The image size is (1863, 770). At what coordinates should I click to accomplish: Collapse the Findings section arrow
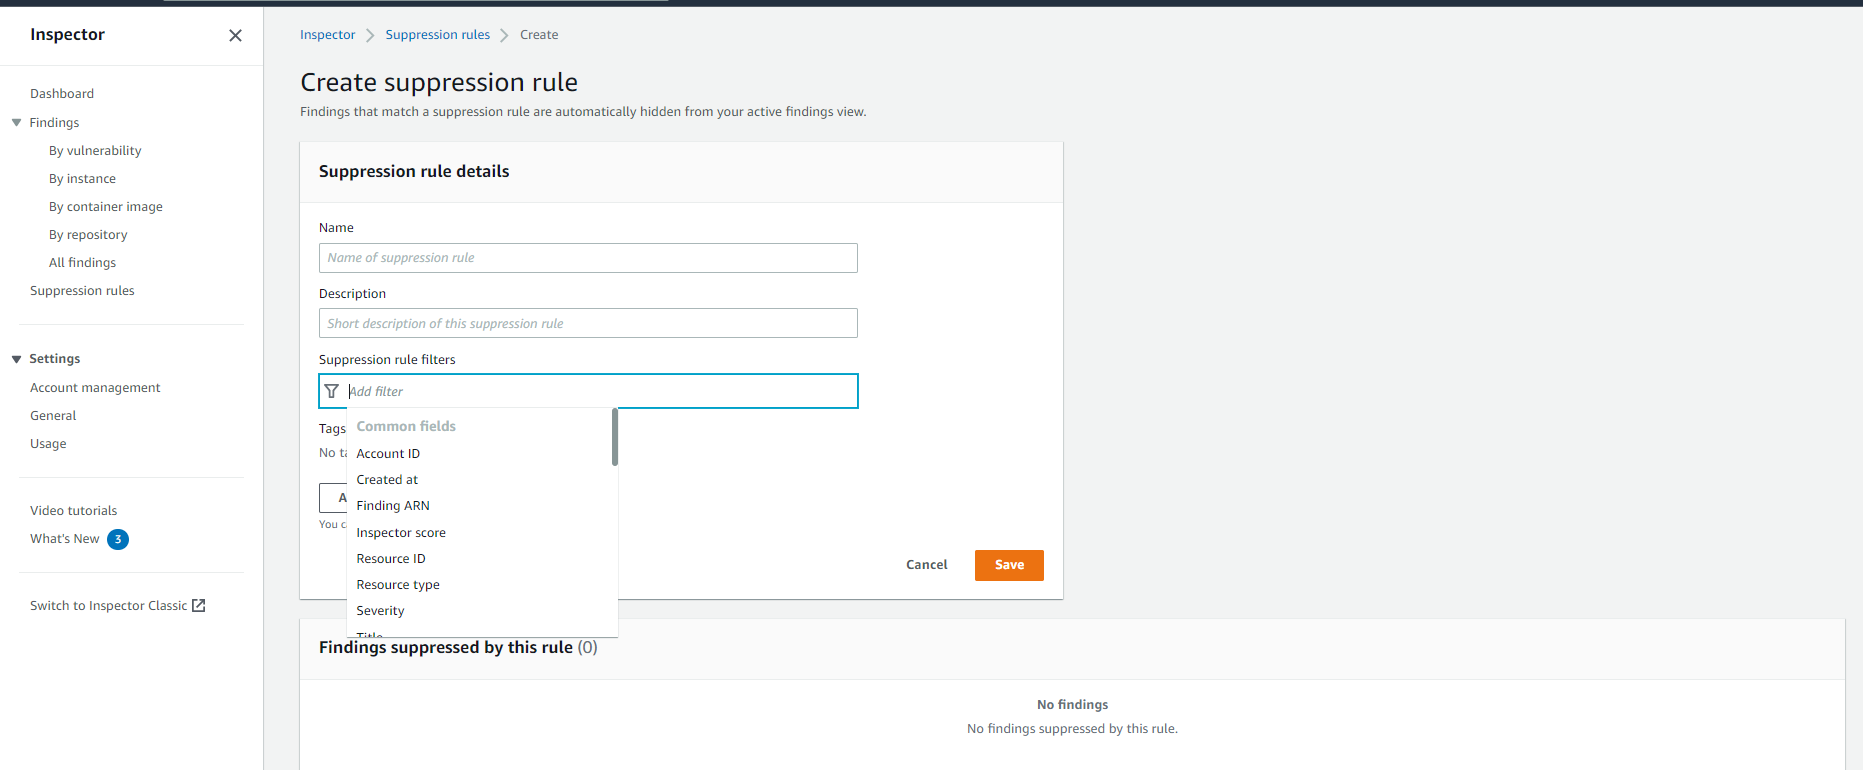pyautogui.click(x=16, y=122)
